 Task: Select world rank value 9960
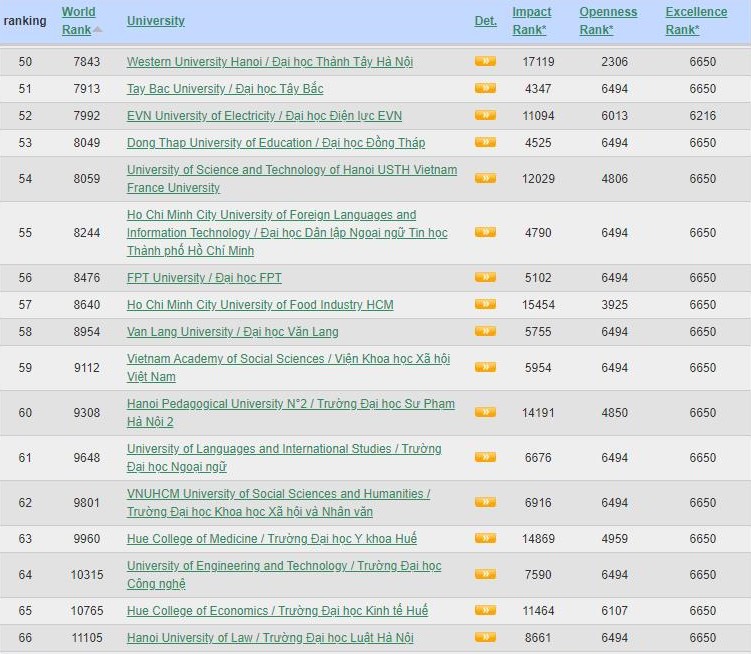(87, 539)
